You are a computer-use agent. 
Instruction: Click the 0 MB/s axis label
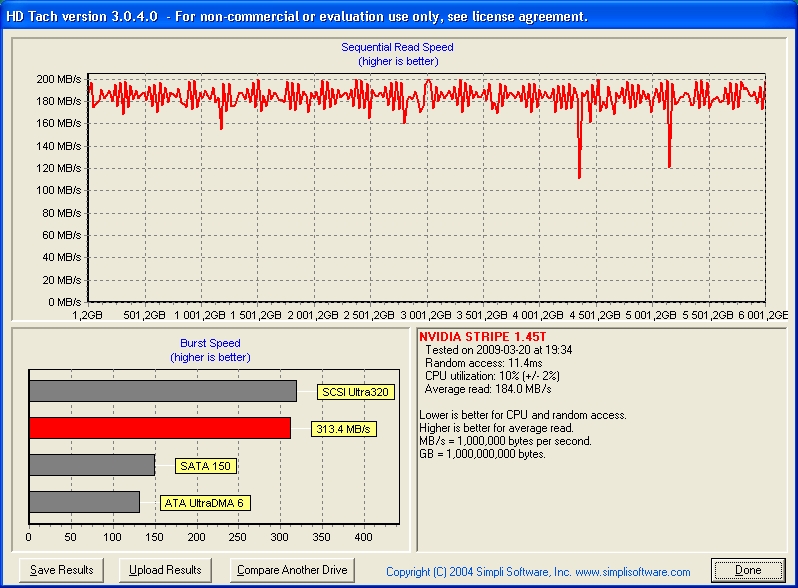(65, 302)
